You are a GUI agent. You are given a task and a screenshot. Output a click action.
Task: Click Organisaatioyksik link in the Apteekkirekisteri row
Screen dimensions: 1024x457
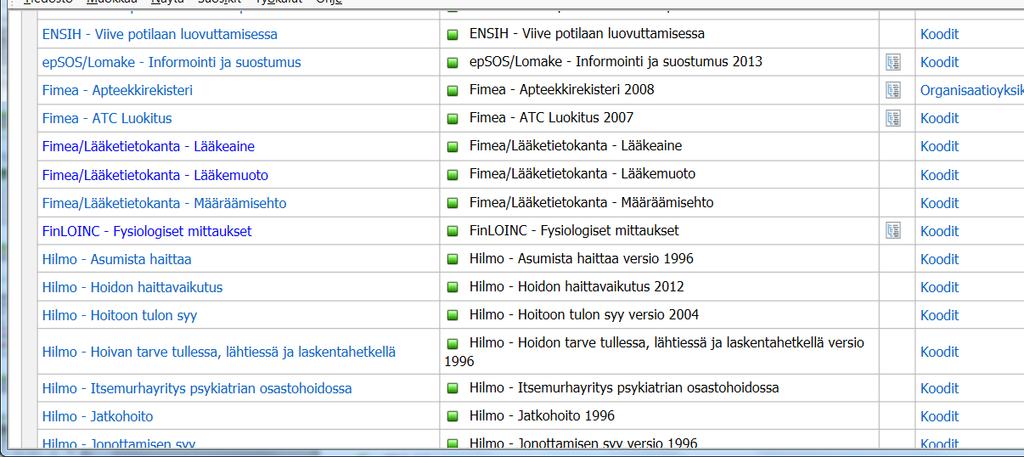pyautogui.click(x=972, y=90)
